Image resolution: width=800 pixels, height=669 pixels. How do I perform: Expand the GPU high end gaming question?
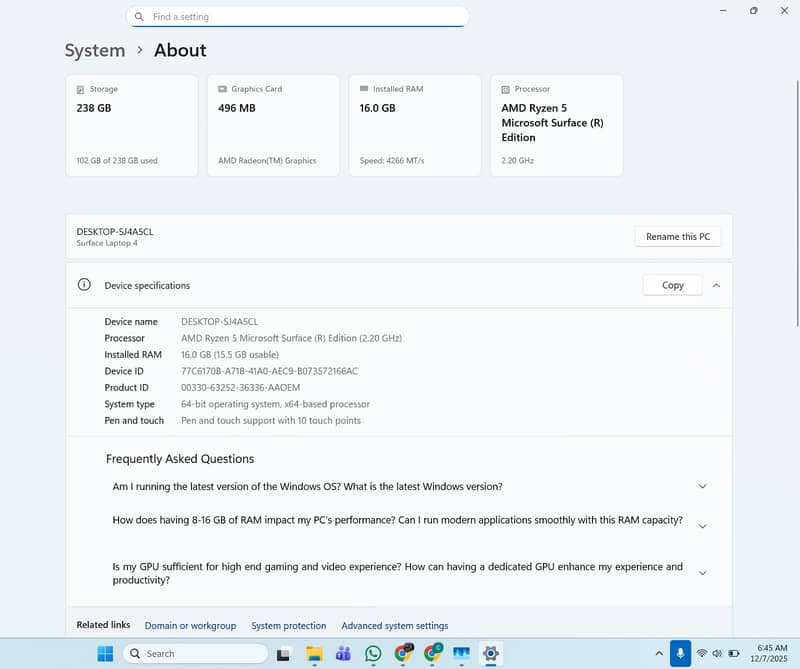coord(702,573)
